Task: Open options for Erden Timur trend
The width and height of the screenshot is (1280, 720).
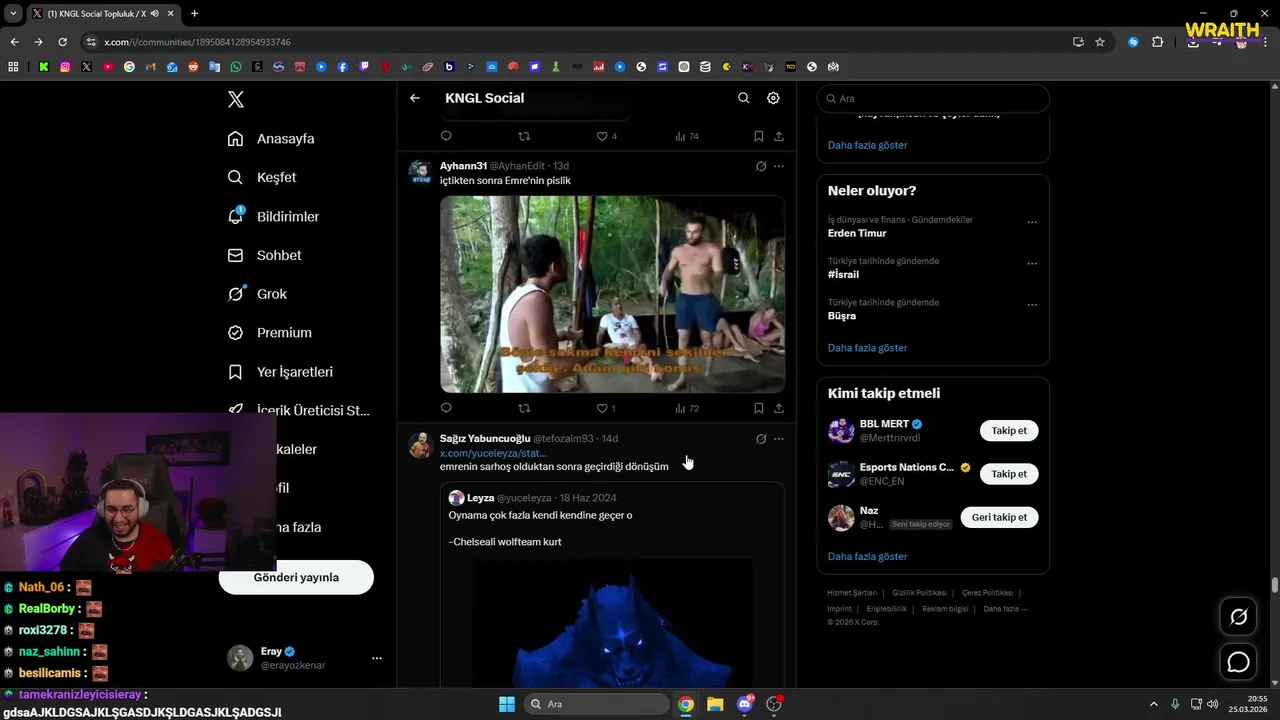Action: click(x=1032, y=223)
